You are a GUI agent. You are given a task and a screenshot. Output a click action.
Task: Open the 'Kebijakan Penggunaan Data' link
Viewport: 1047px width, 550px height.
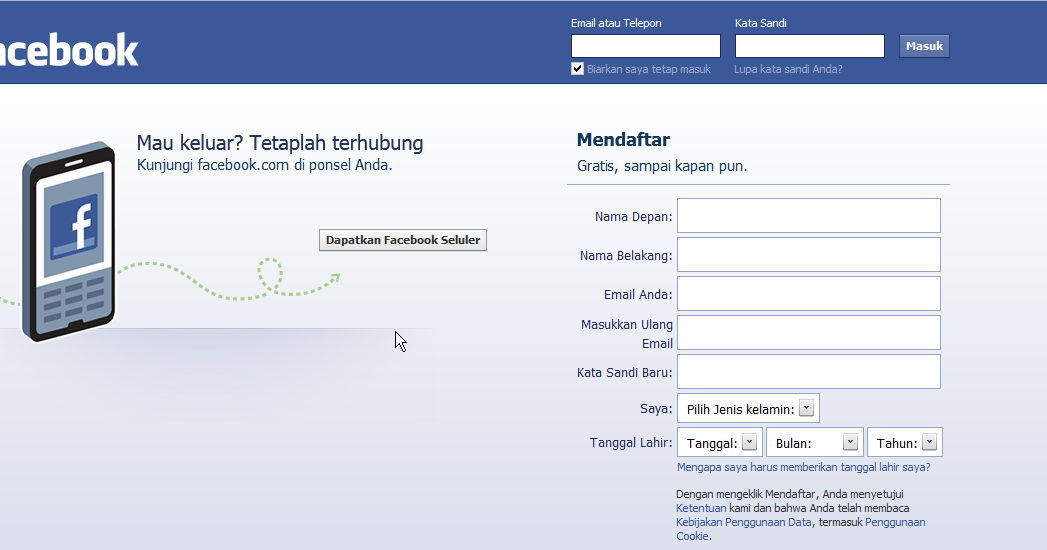tap(744, 522)
